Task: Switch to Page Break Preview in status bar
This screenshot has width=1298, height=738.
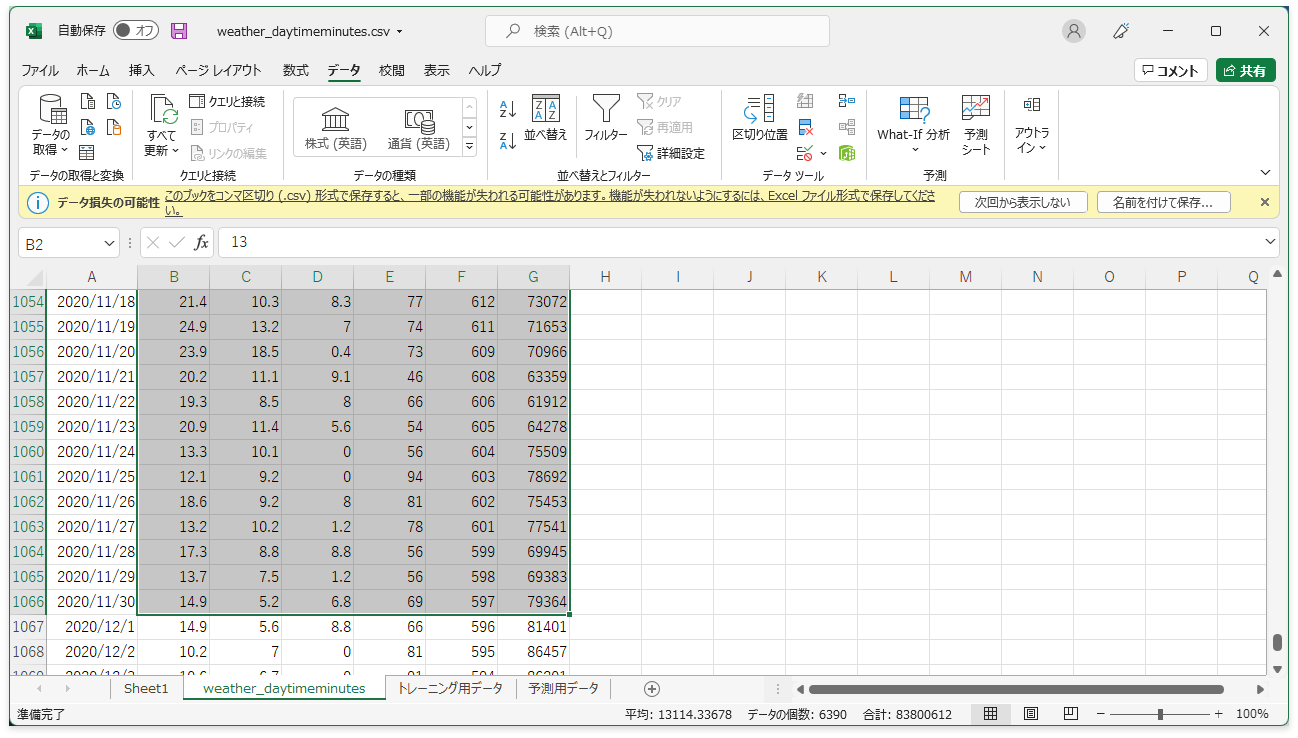Action: [1070, 714]
